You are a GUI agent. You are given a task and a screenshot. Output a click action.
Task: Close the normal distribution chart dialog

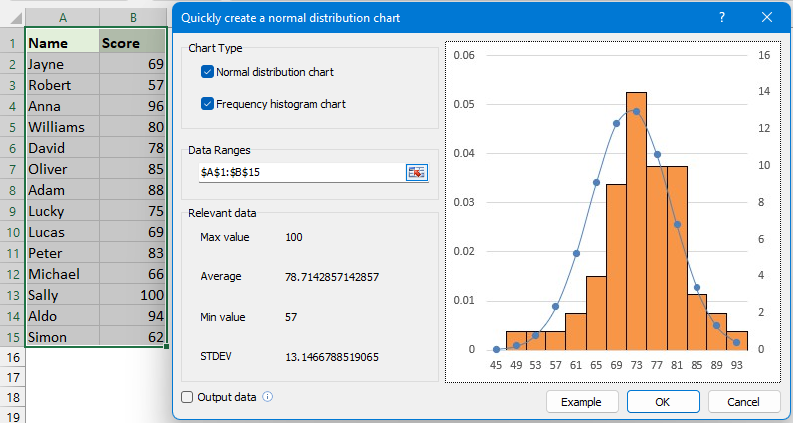pos(766,17)
